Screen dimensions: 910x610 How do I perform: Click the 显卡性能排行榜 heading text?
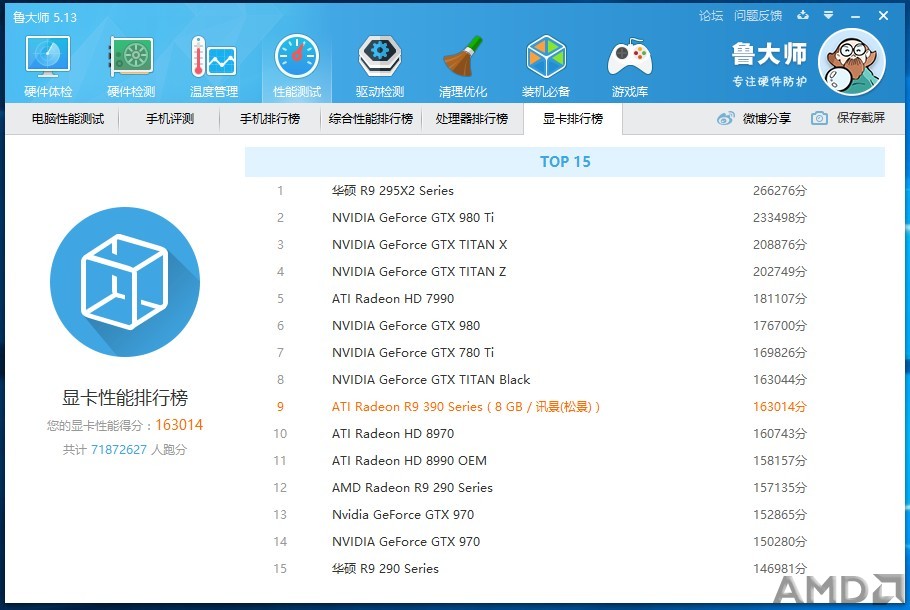tap(125, 398)
